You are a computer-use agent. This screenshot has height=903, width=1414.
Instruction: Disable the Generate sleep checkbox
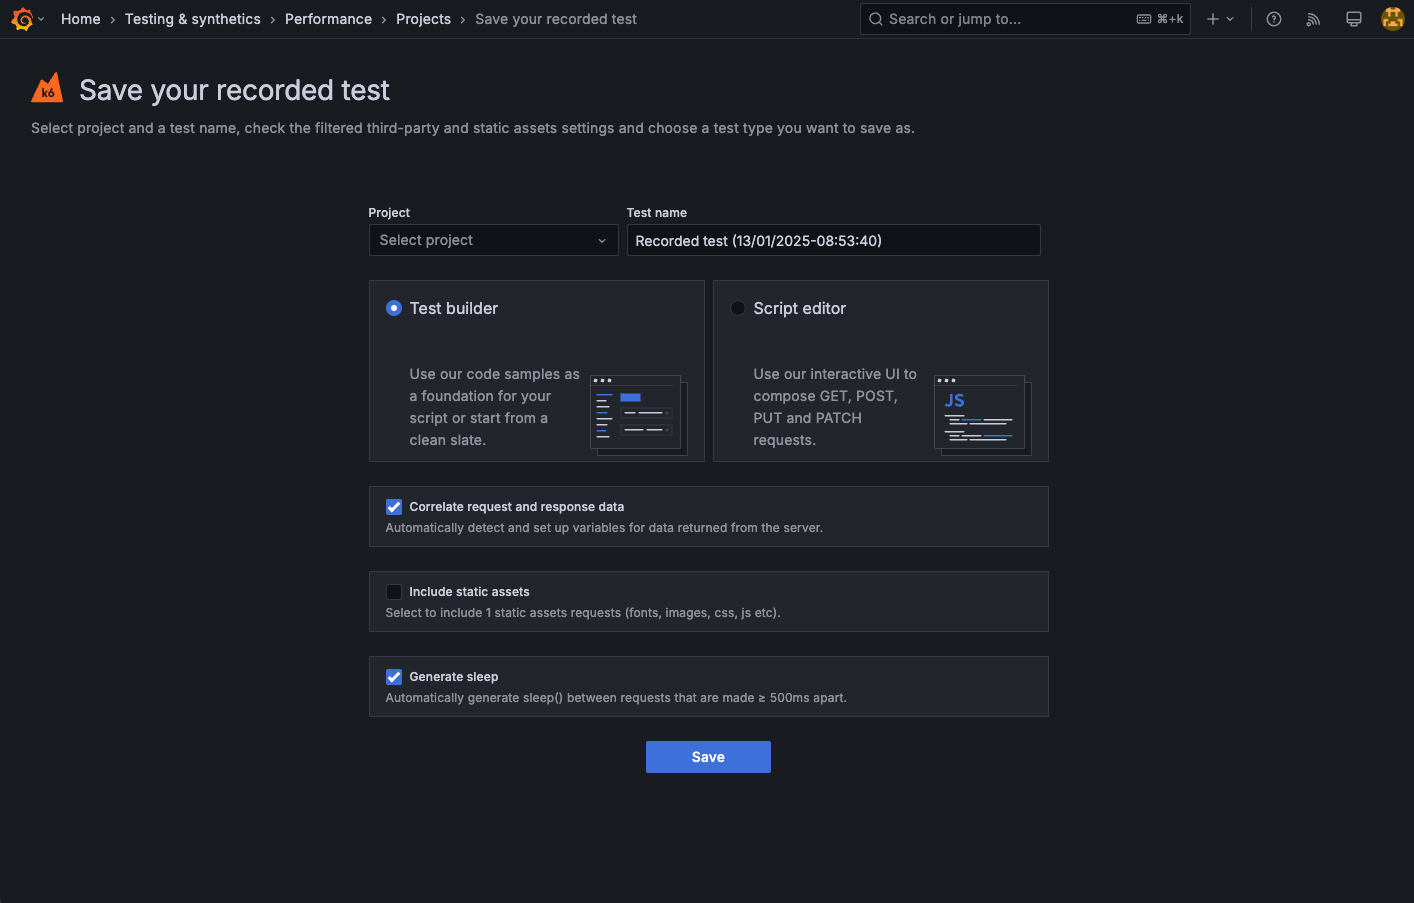(x=394, y=677)
